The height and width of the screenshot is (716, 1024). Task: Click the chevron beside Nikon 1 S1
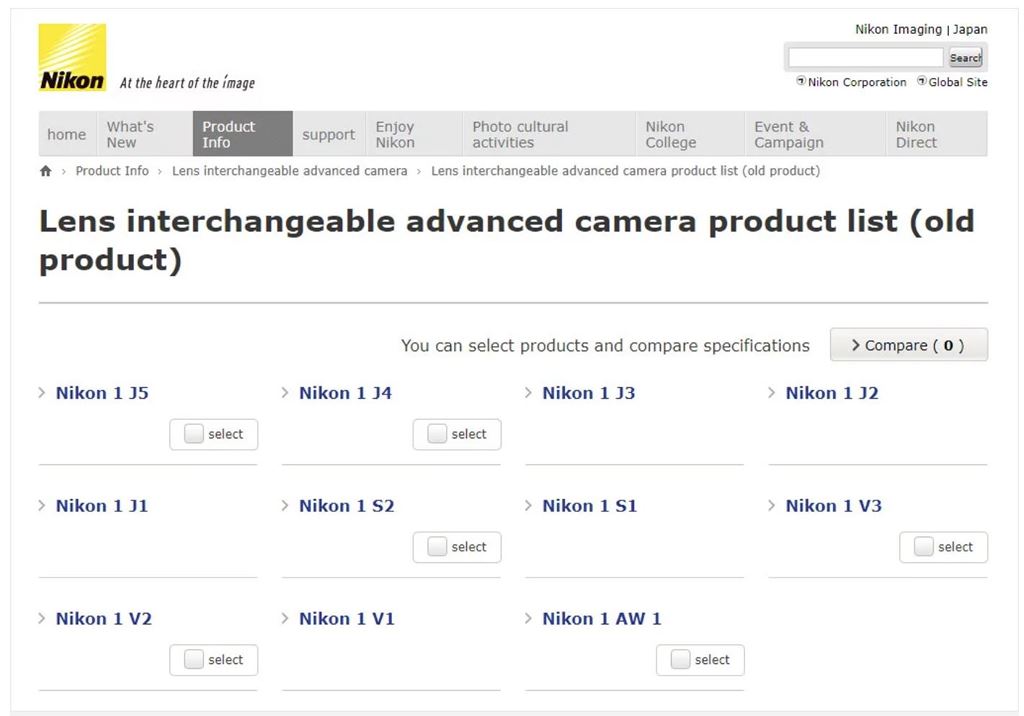(x=528, y=506)
